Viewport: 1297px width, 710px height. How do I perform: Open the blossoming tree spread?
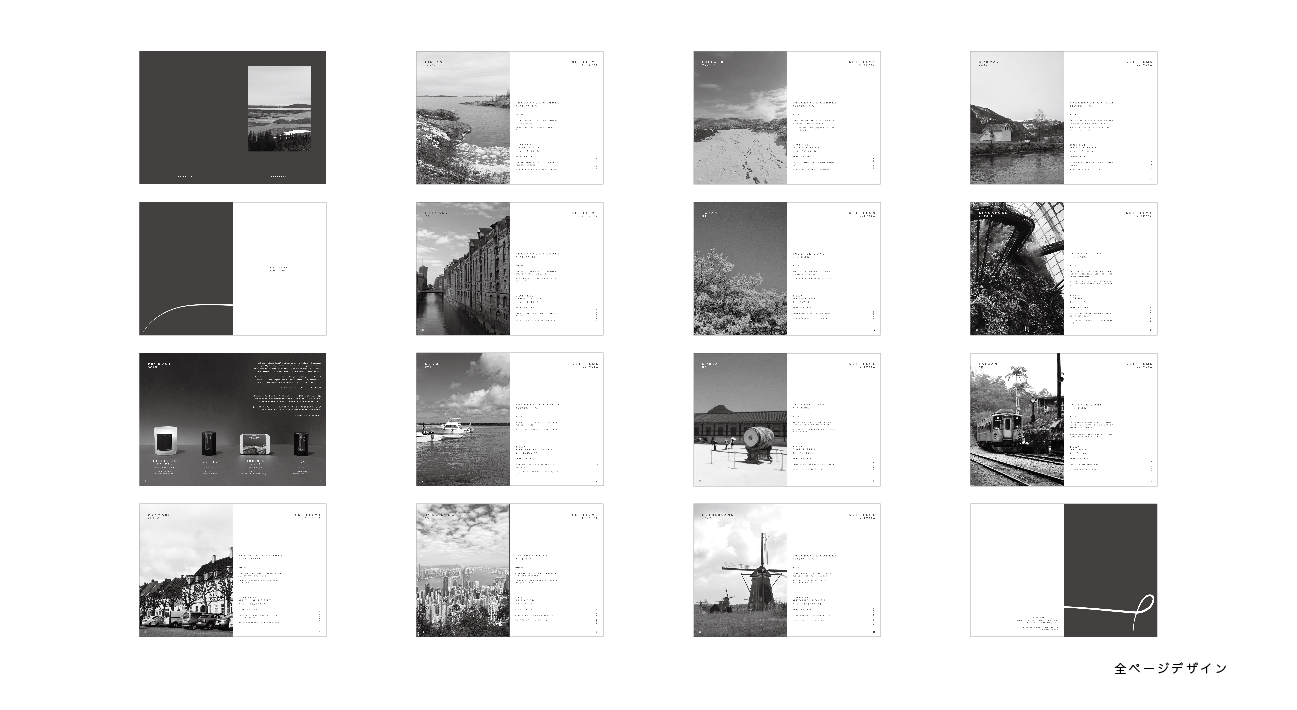point(786,269)
